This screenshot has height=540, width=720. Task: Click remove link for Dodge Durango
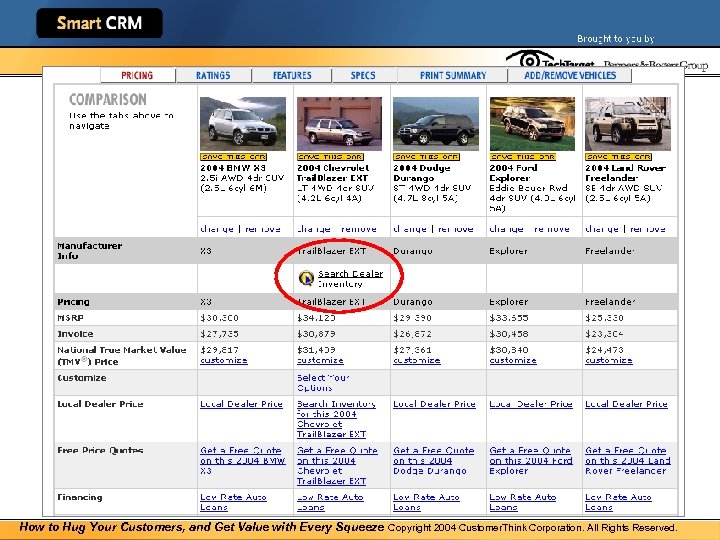[x=456, y=229]
